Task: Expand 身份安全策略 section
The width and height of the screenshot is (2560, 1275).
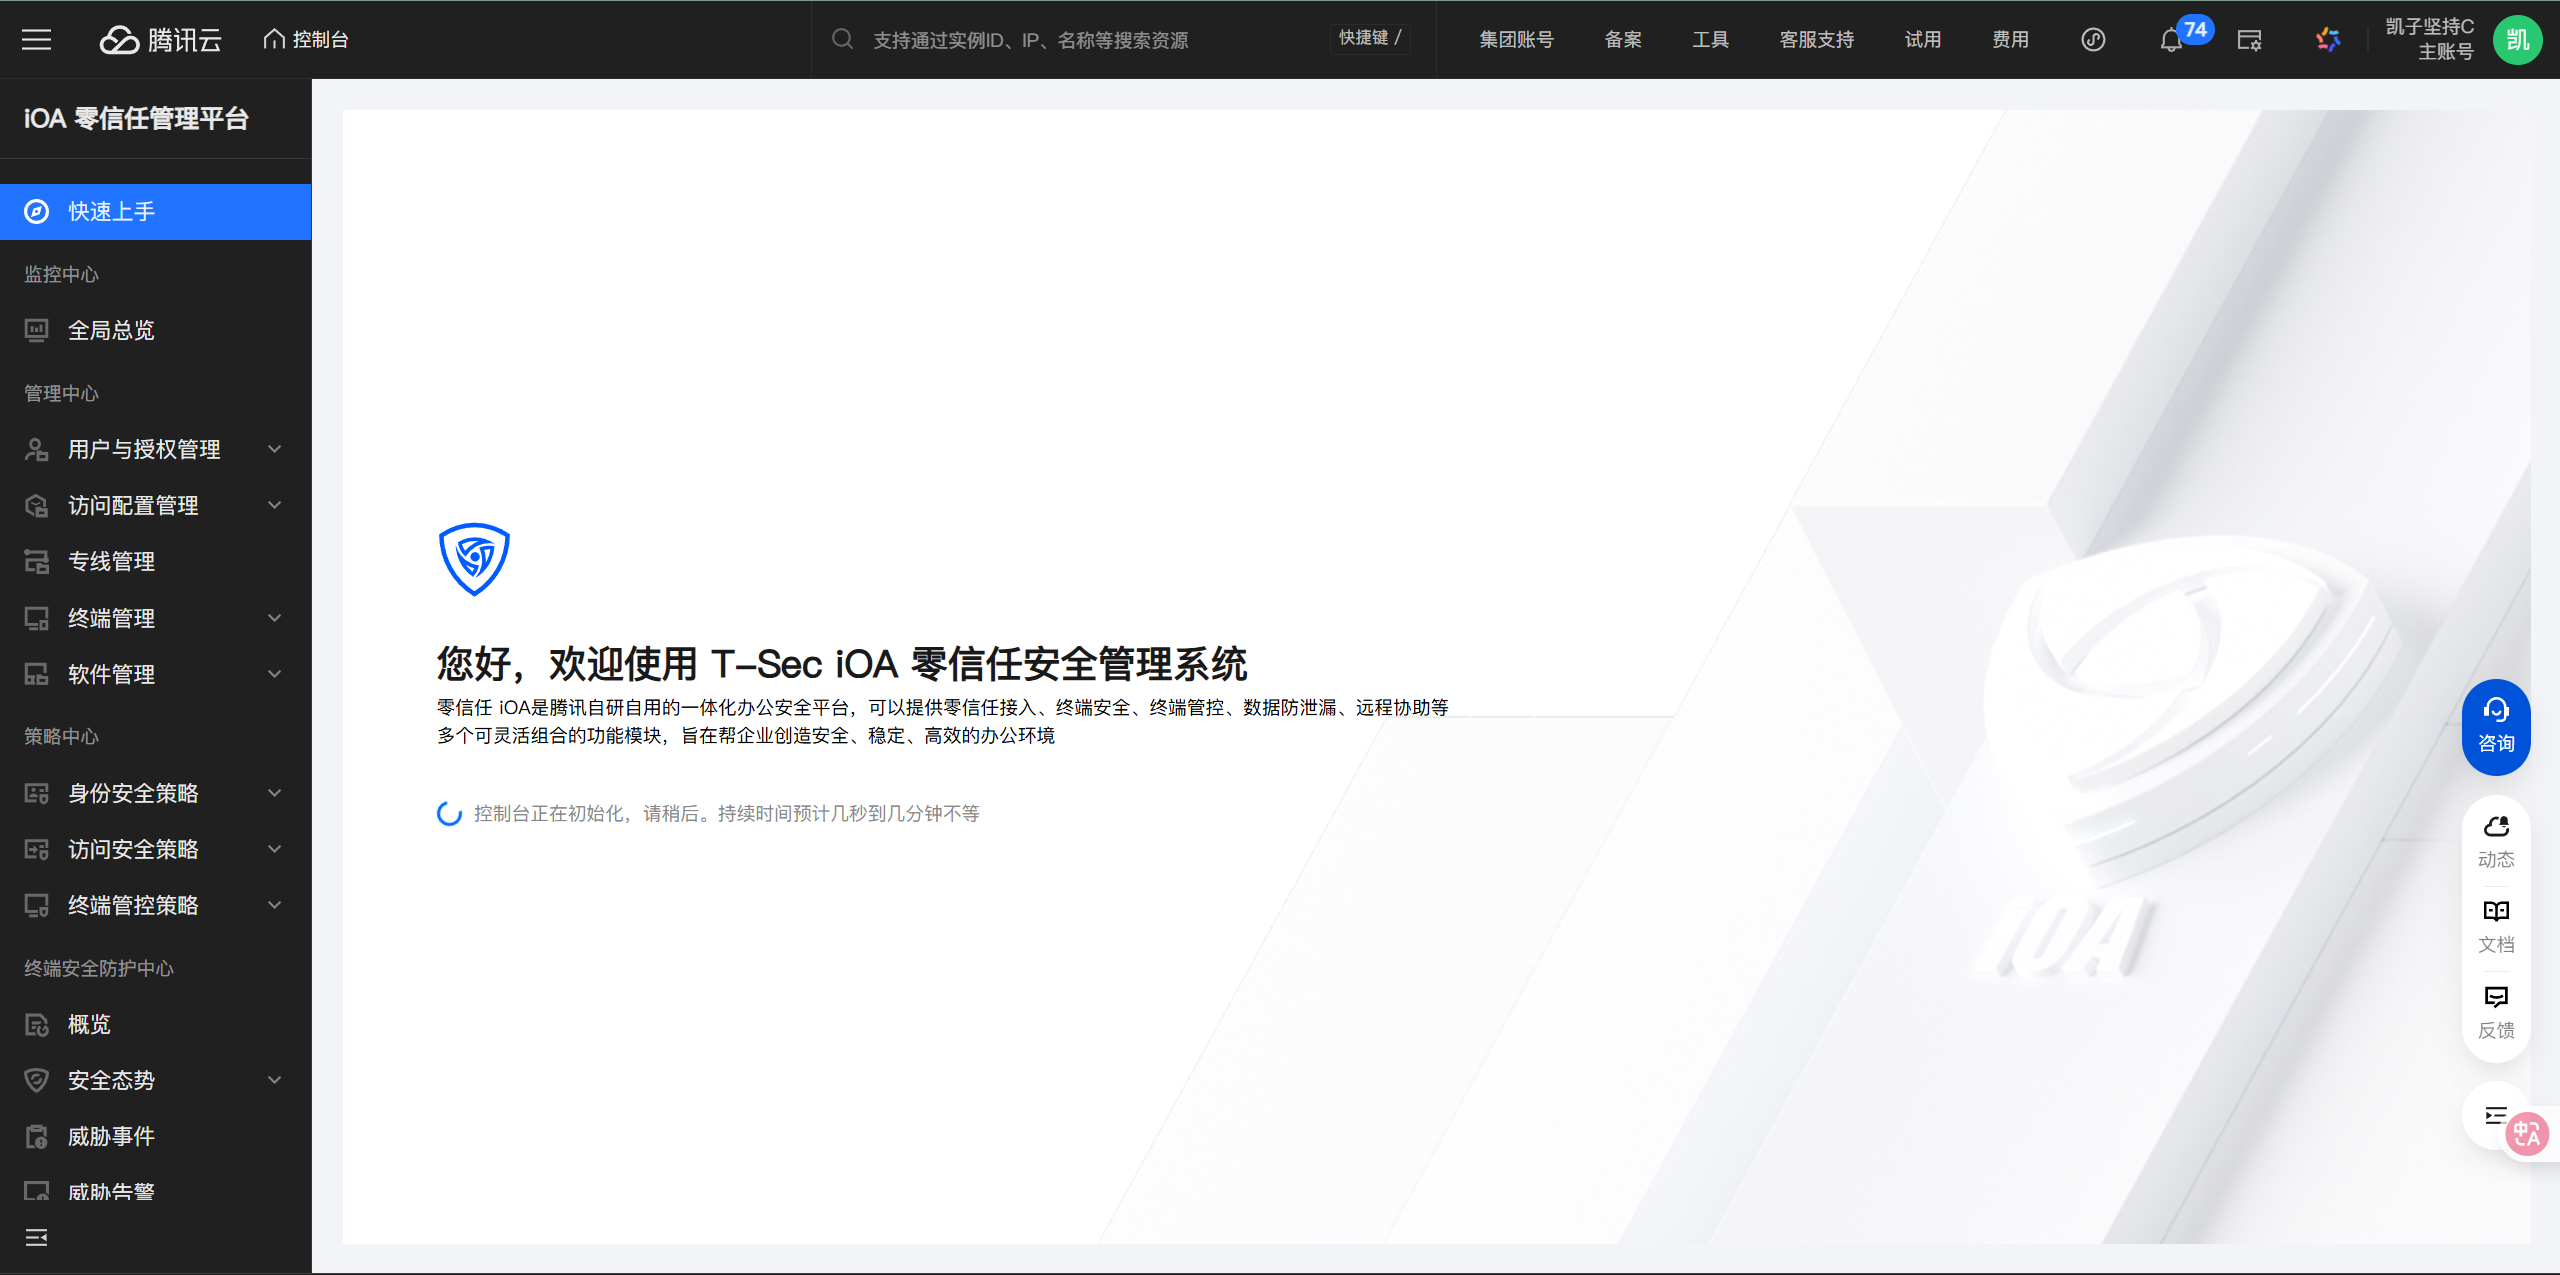Action: click(x=274, y=793)
